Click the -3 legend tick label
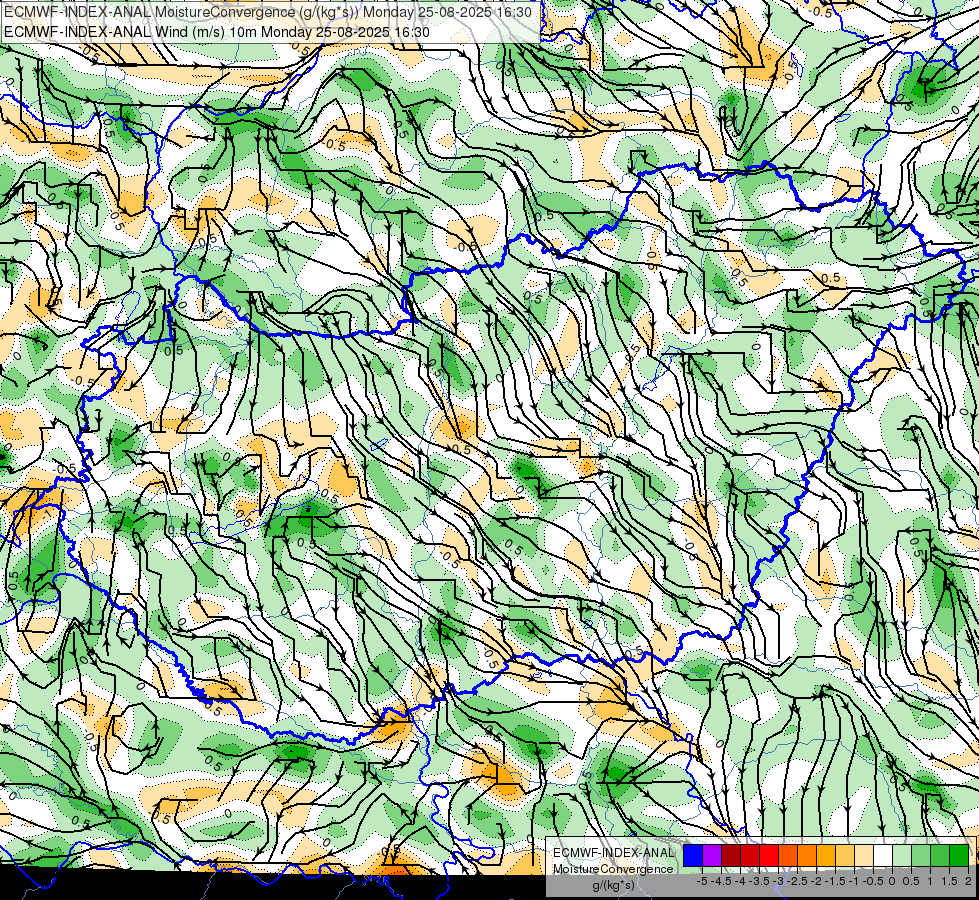 click(779, 881)
